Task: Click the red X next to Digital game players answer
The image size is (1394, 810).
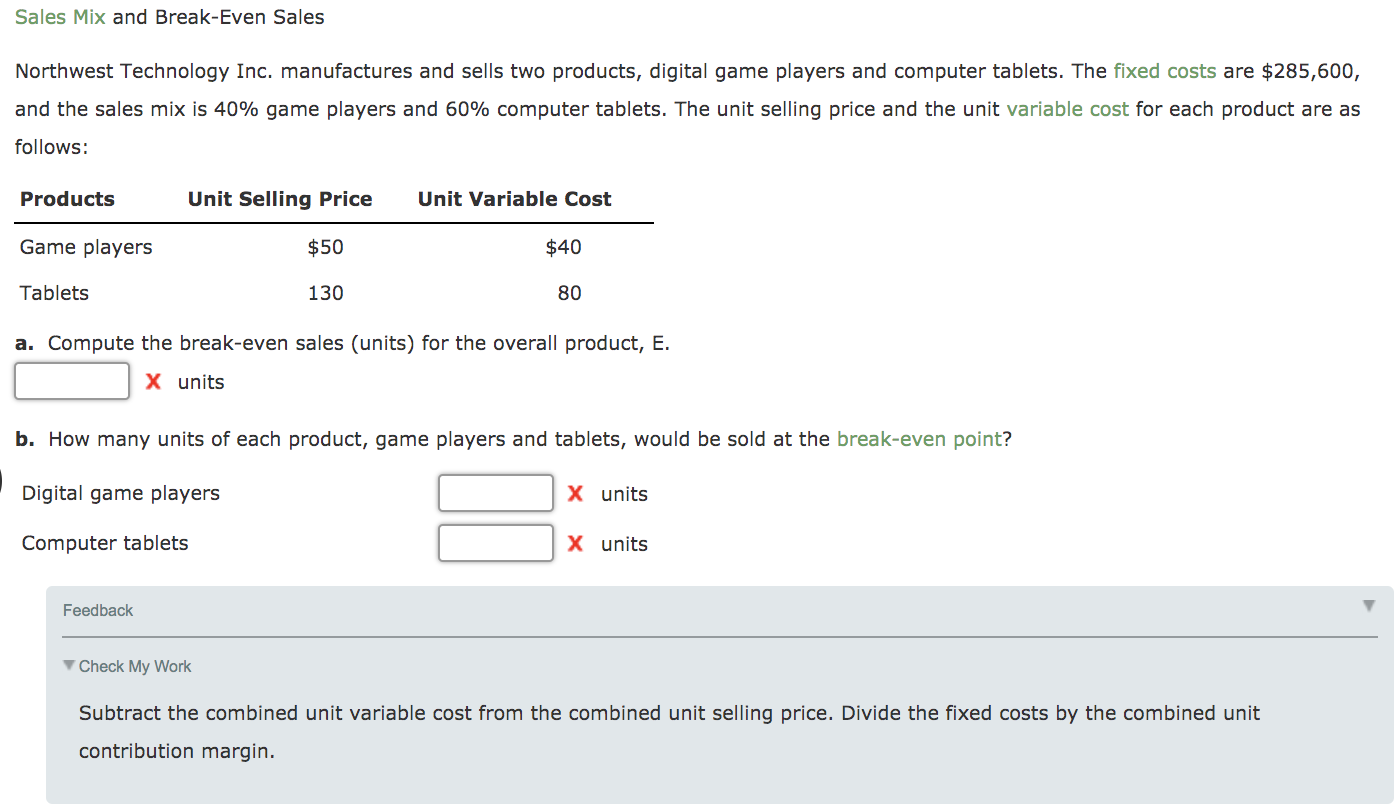Action: tap(576, 493)
